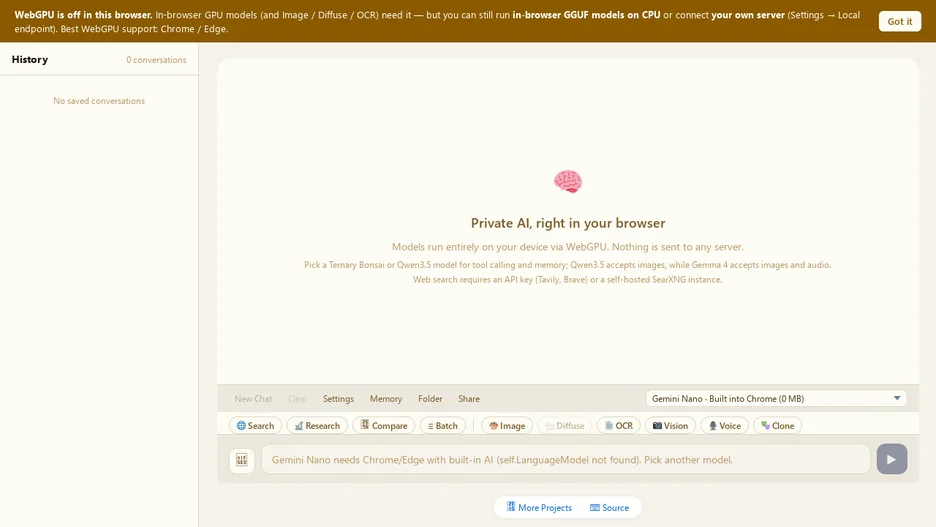
Task: Send message with the play arrow button
Action: tap(892, 459)
